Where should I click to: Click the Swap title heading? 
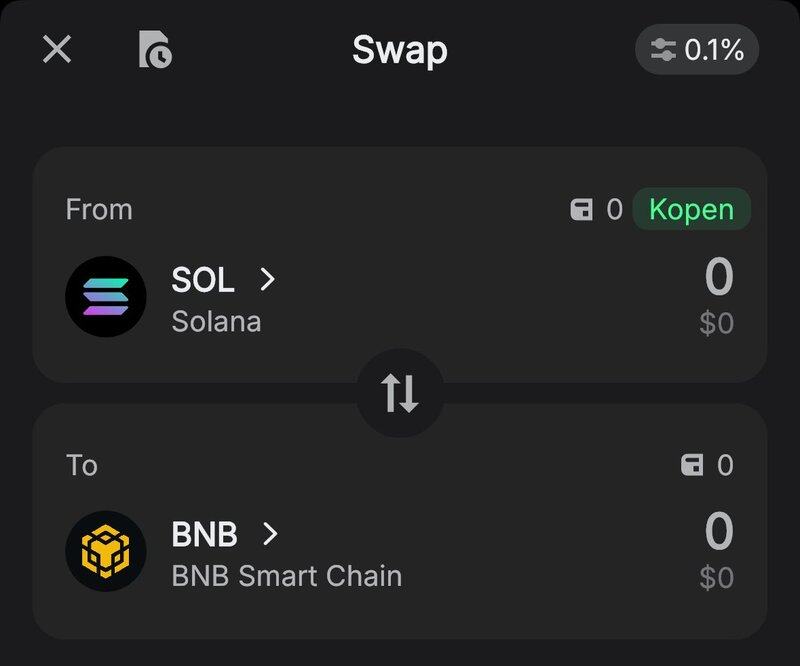pos(399,50)
